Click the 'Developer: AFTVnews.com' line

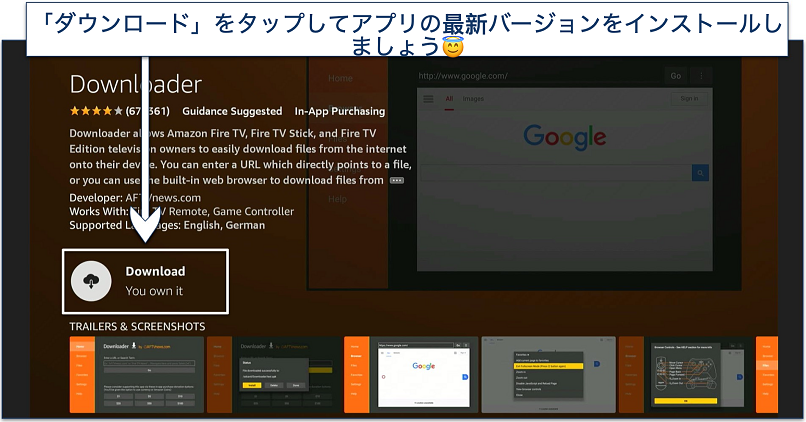coord(135,198)
